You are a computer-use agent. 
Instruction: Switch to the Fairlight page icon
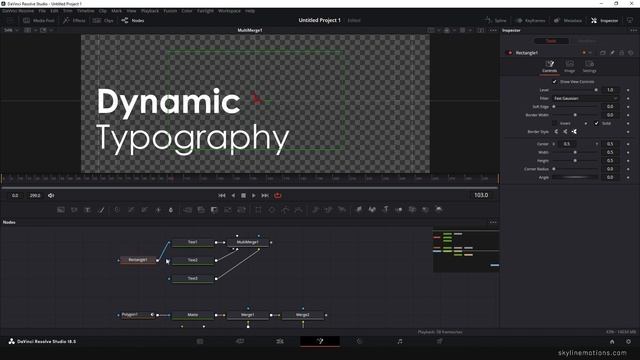pyautogui.click(x=400, y=341)
